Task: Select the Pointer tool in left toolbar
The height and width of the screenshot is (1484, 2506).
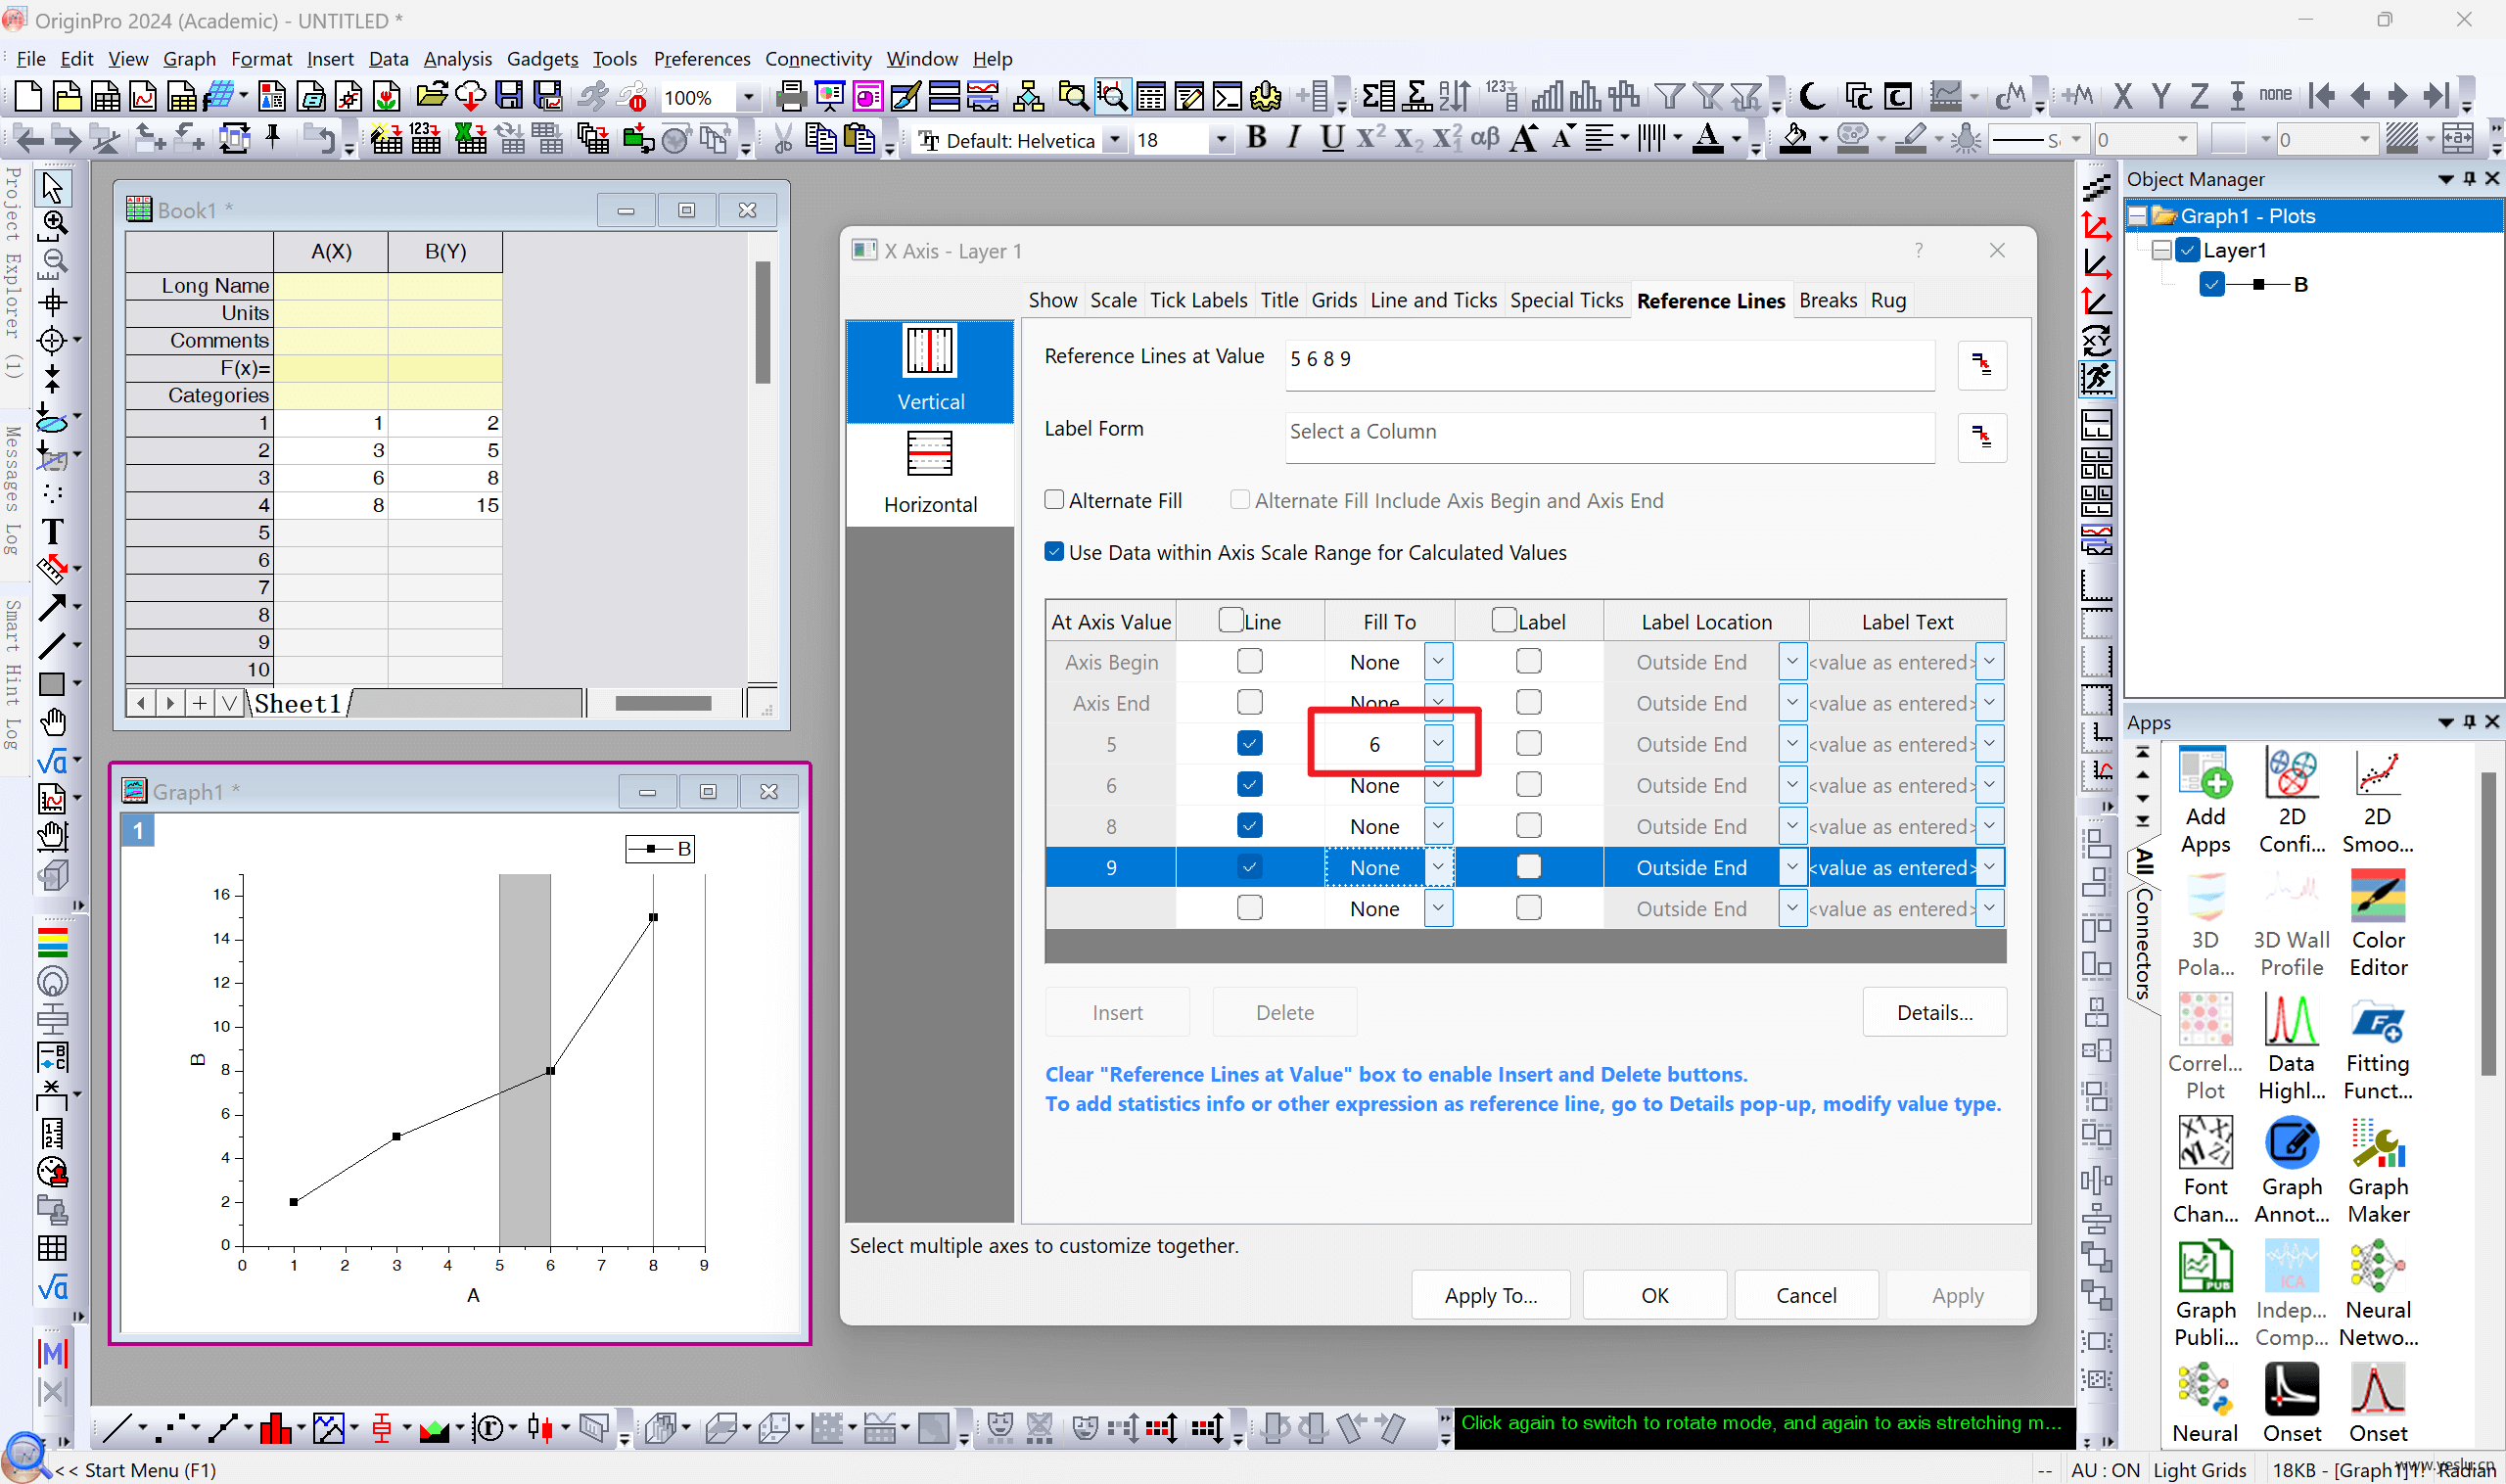Action: pos(52,187)
